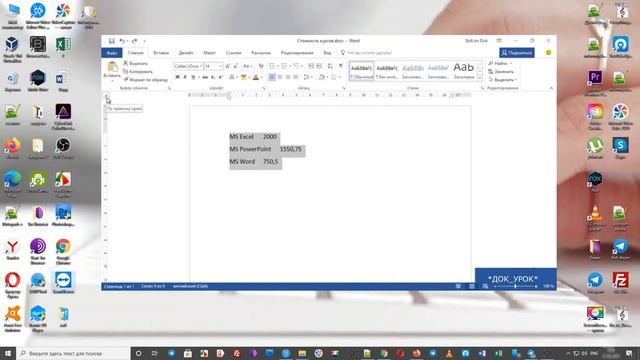The height and width of the screenshot is (360, 640).
Task: Open the paragraph shading options
Action: click(x=322, y=77)
